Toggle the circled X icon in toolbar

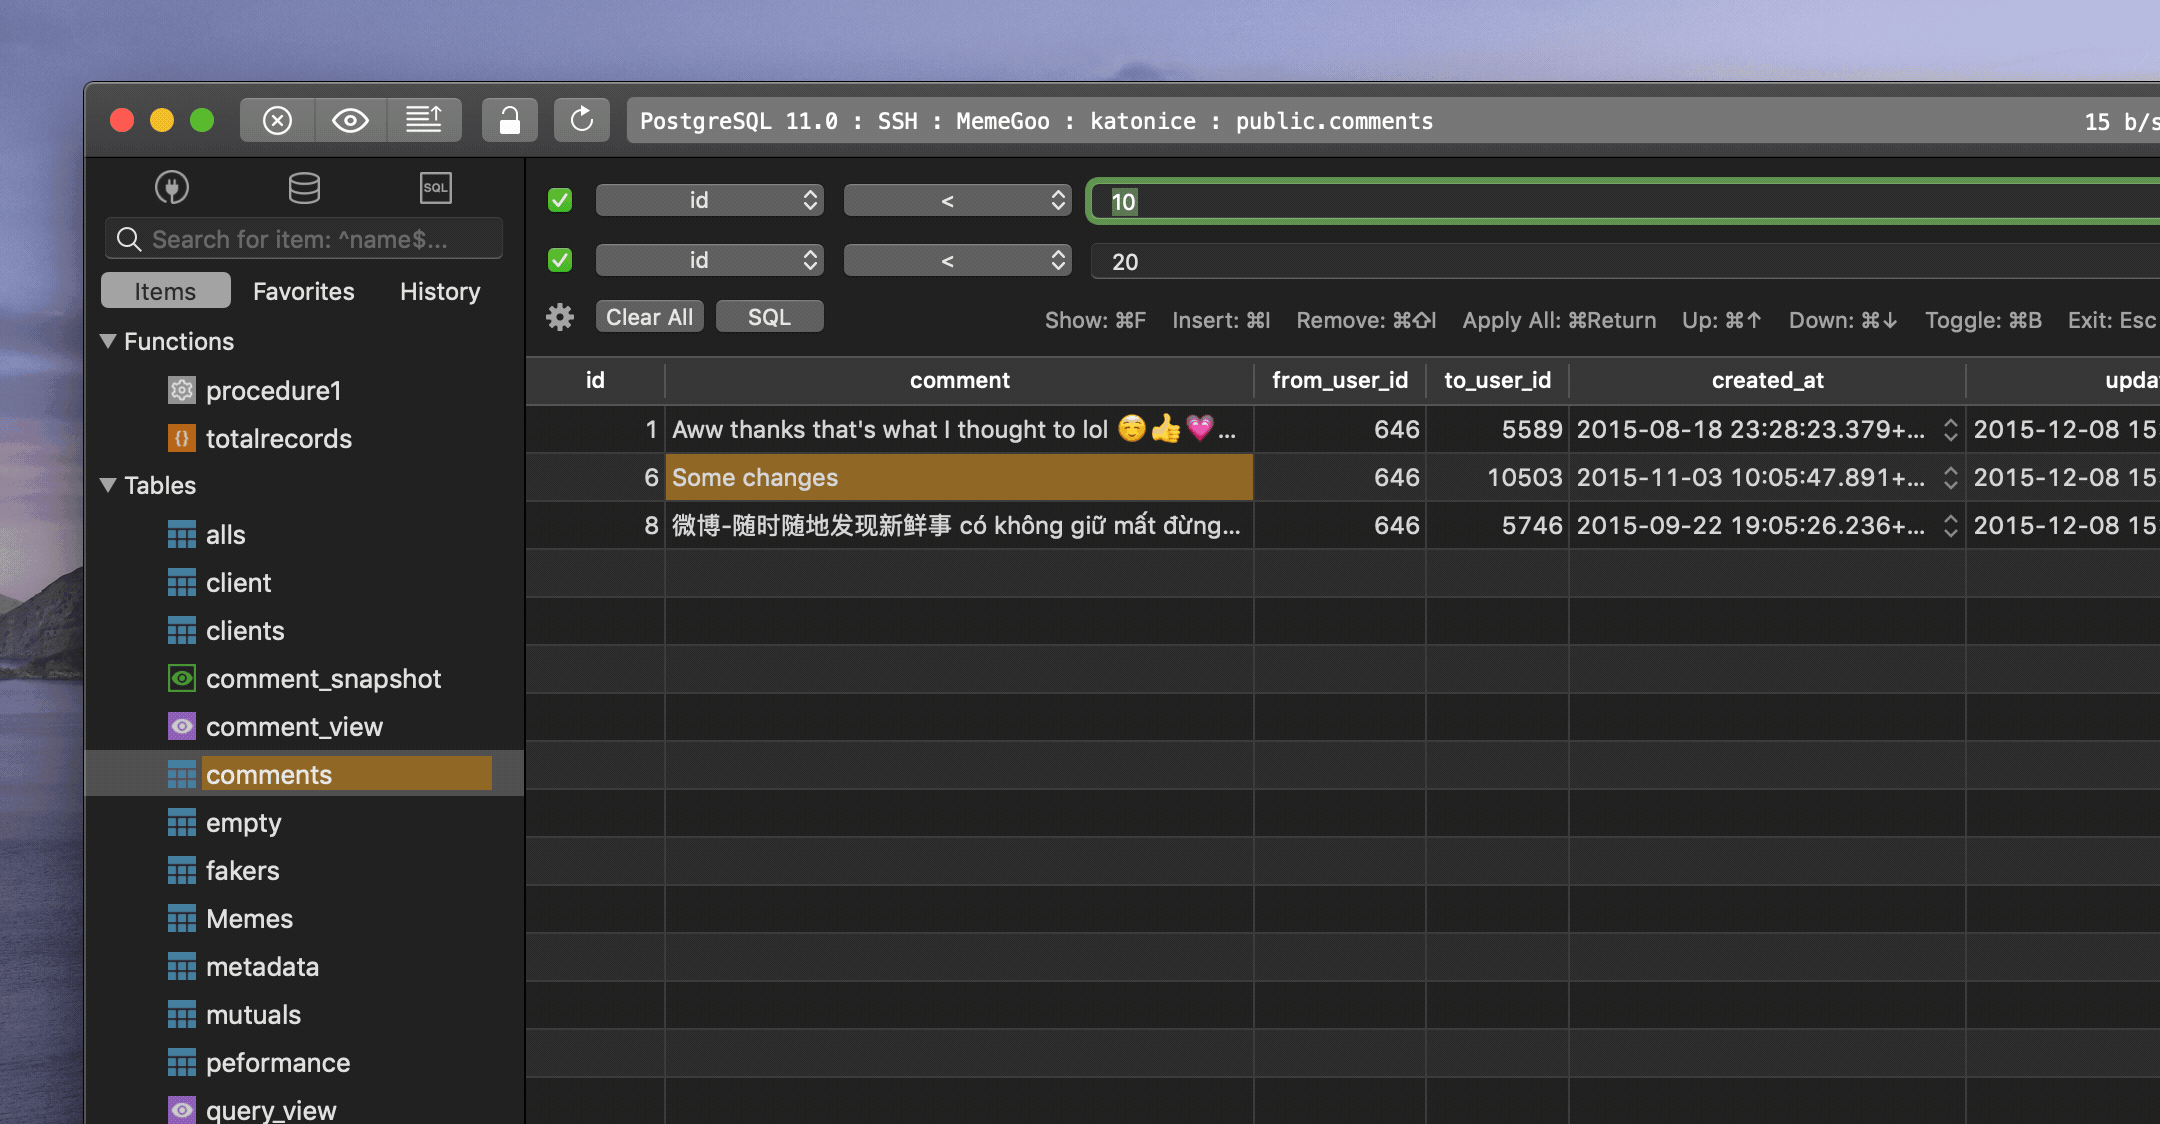pos(277,120)
